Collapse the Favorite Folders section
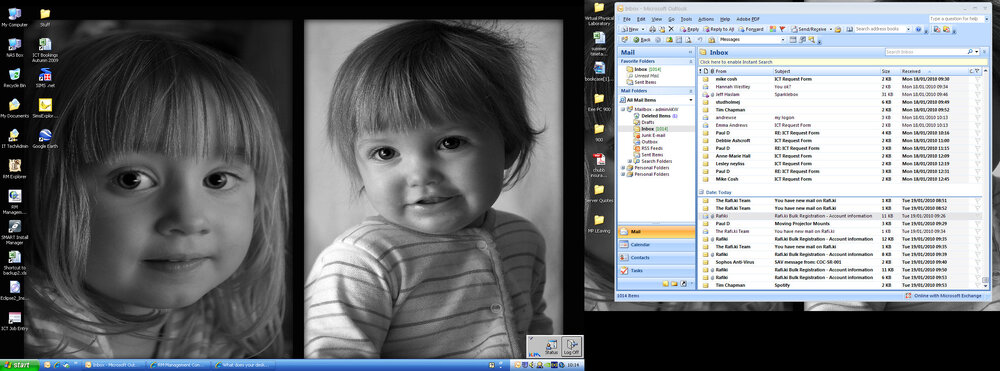 691,61
